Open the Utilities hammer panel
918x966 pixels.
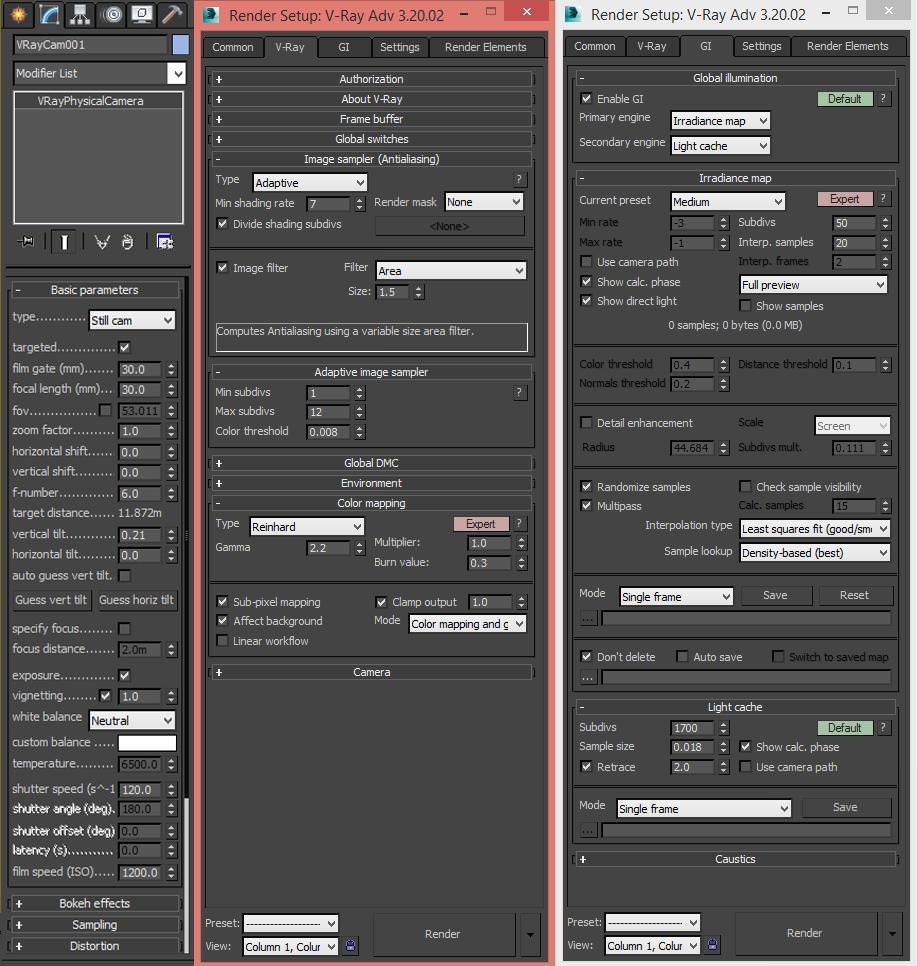[172, 14]
